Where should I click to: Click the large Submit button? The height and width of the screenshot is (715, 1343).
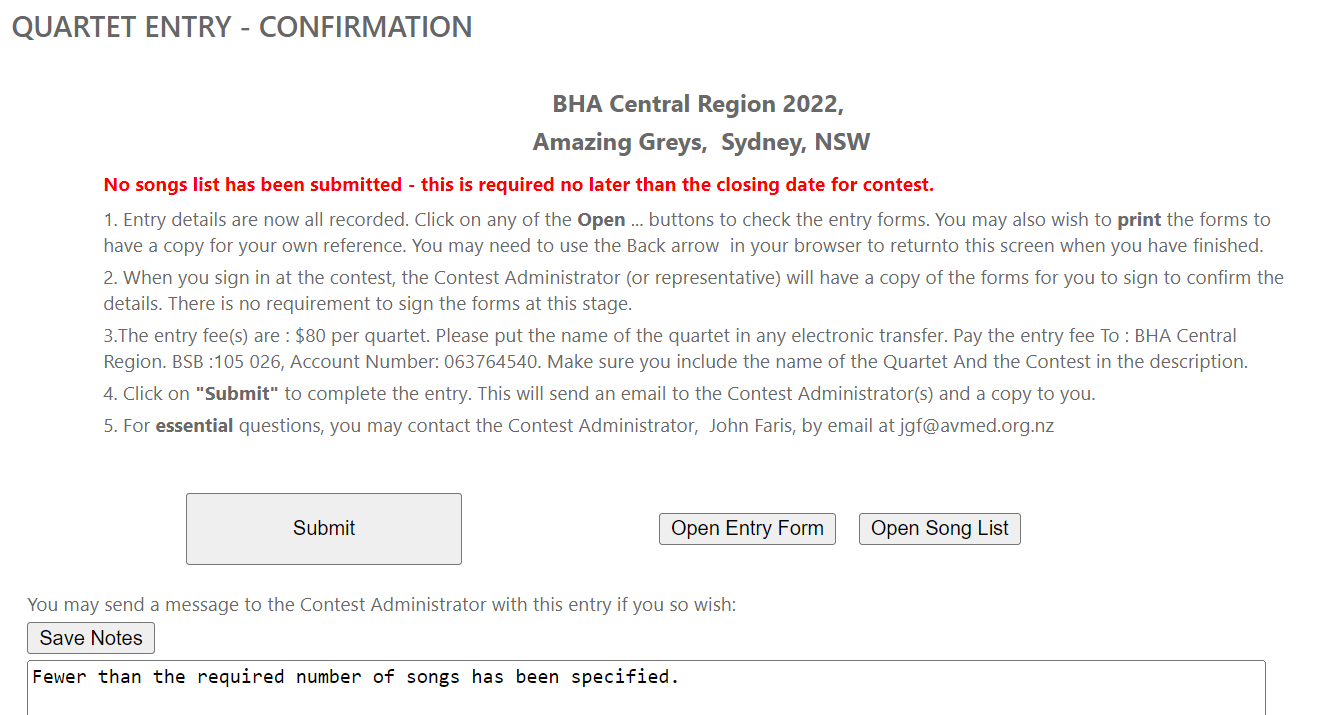pos(323,528)
